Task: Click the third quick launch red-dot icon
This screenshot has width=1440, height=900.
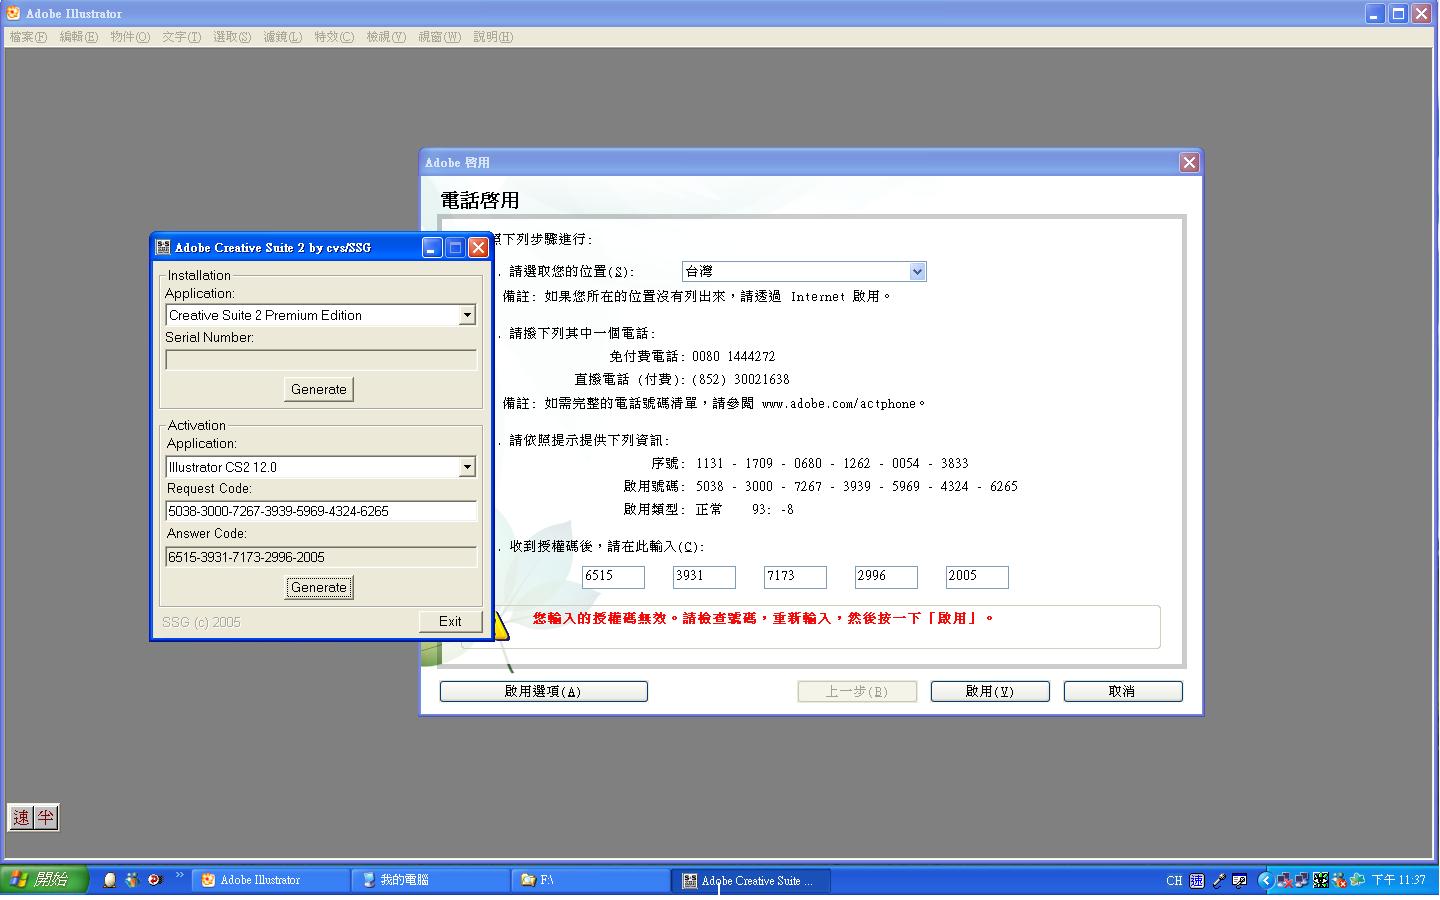Action: tap(154, 880)
